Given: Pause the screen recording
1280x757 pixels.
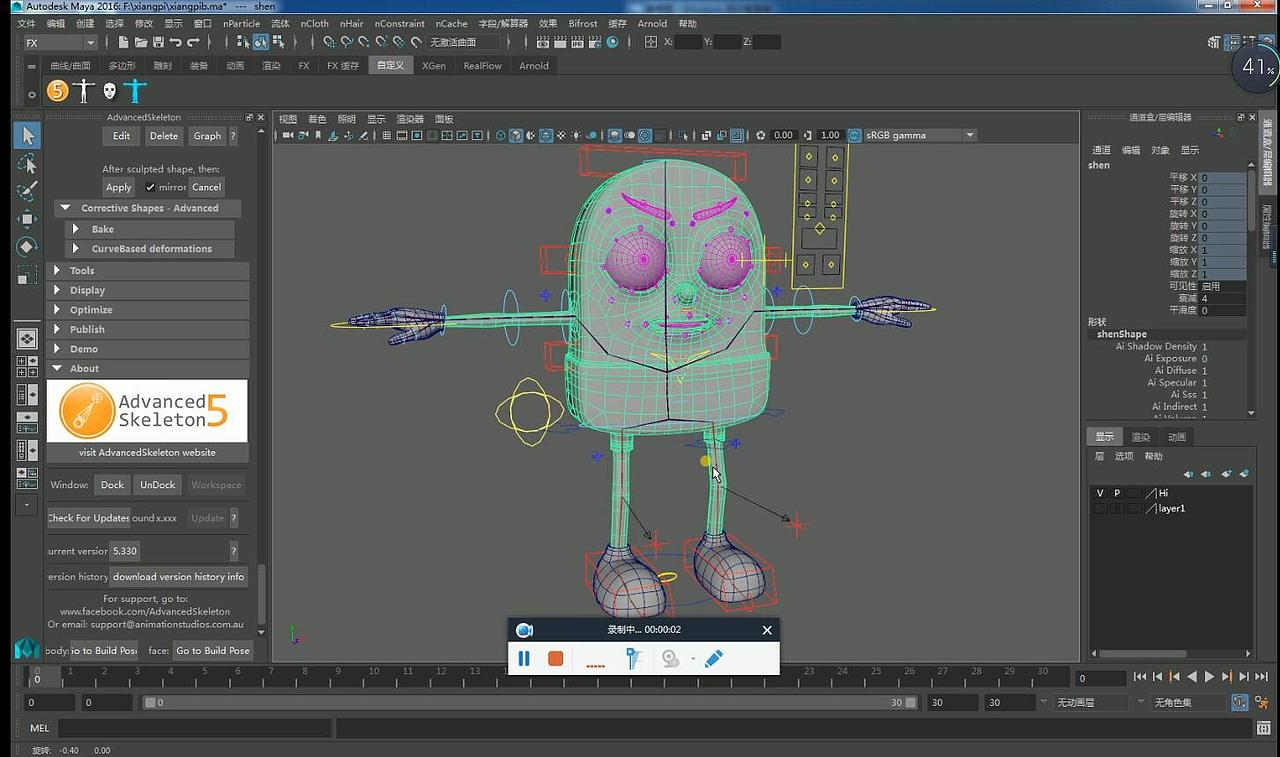Looking at the screenshot, I should [x=524, y=658].
